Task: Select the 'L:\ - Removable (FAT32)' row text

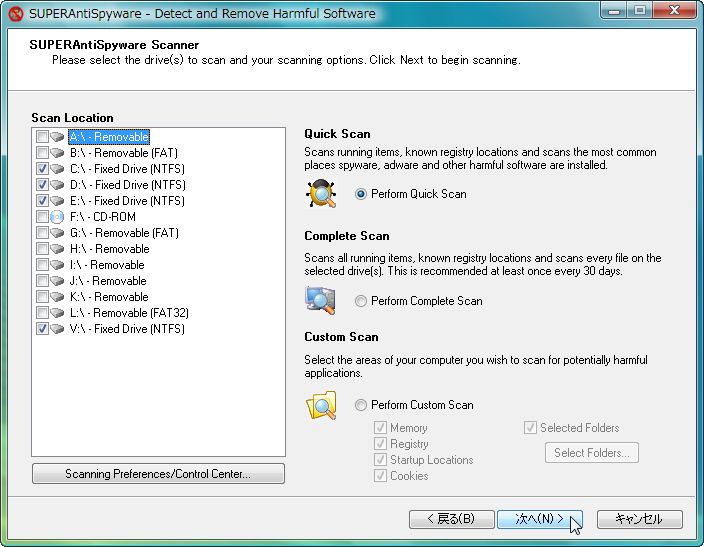Action: [129, 313]
